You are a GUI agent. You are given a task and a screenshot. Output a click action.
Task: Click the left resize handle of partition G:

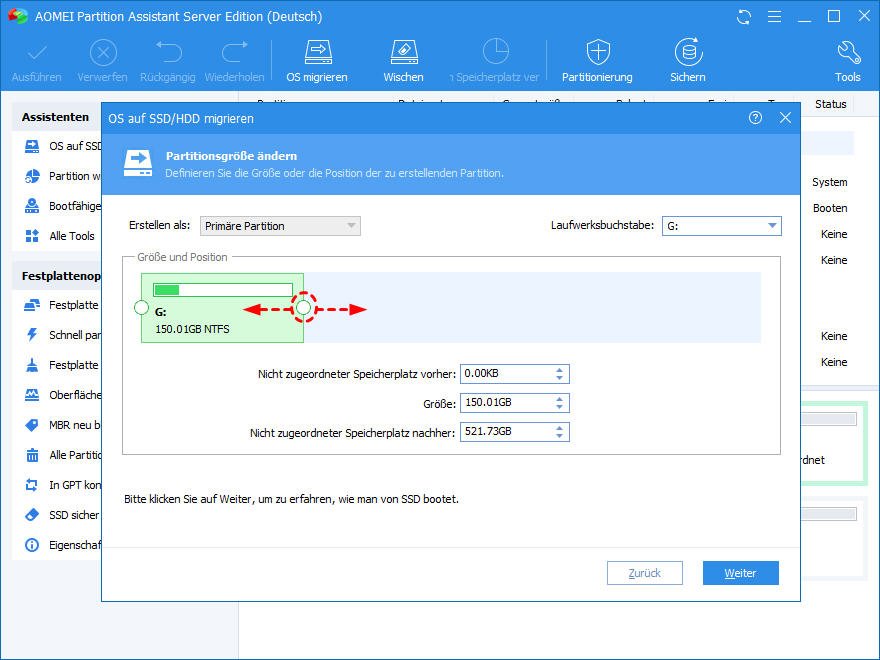(x=141, y=308)
